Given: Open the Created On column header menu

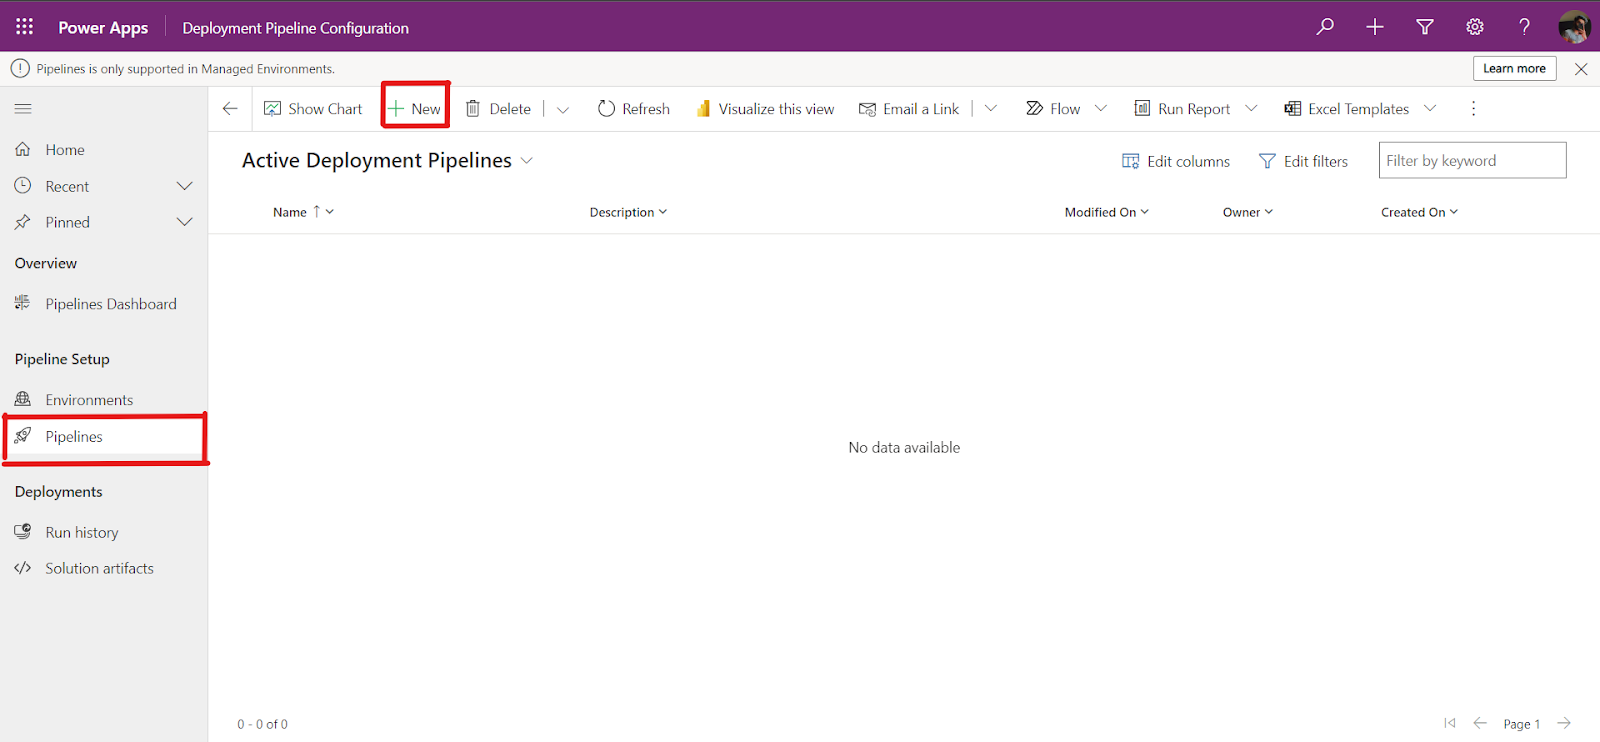Looking at the screenshot, I should [x=1419, y=212].
